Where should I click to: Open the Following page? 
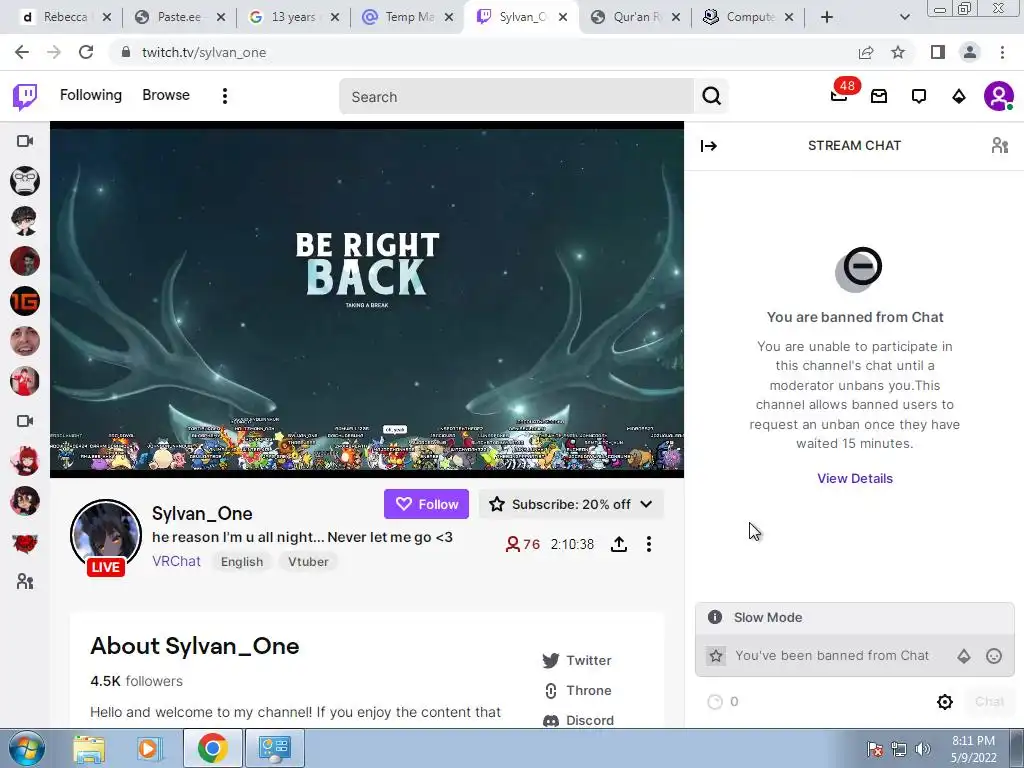pos(91,95)
